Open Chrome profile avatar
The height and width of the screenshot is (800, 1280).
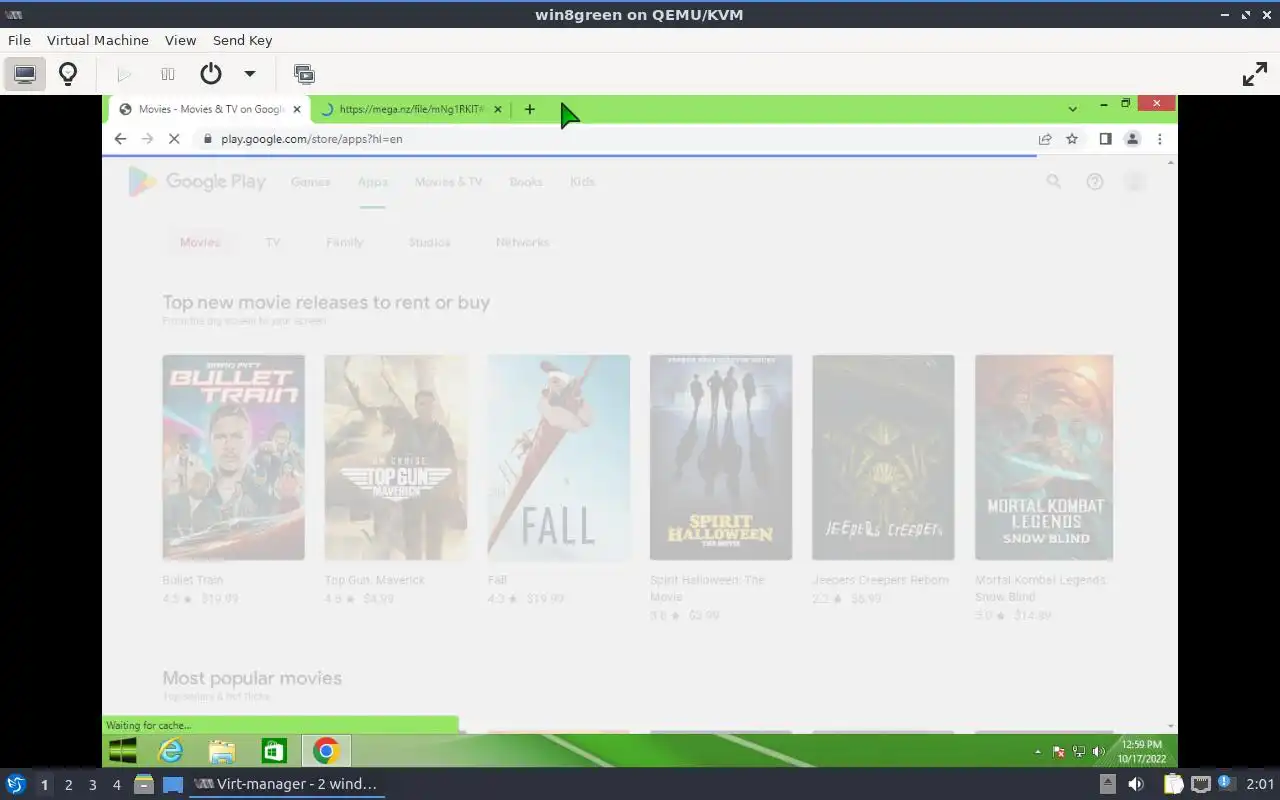click(1132, 139)
